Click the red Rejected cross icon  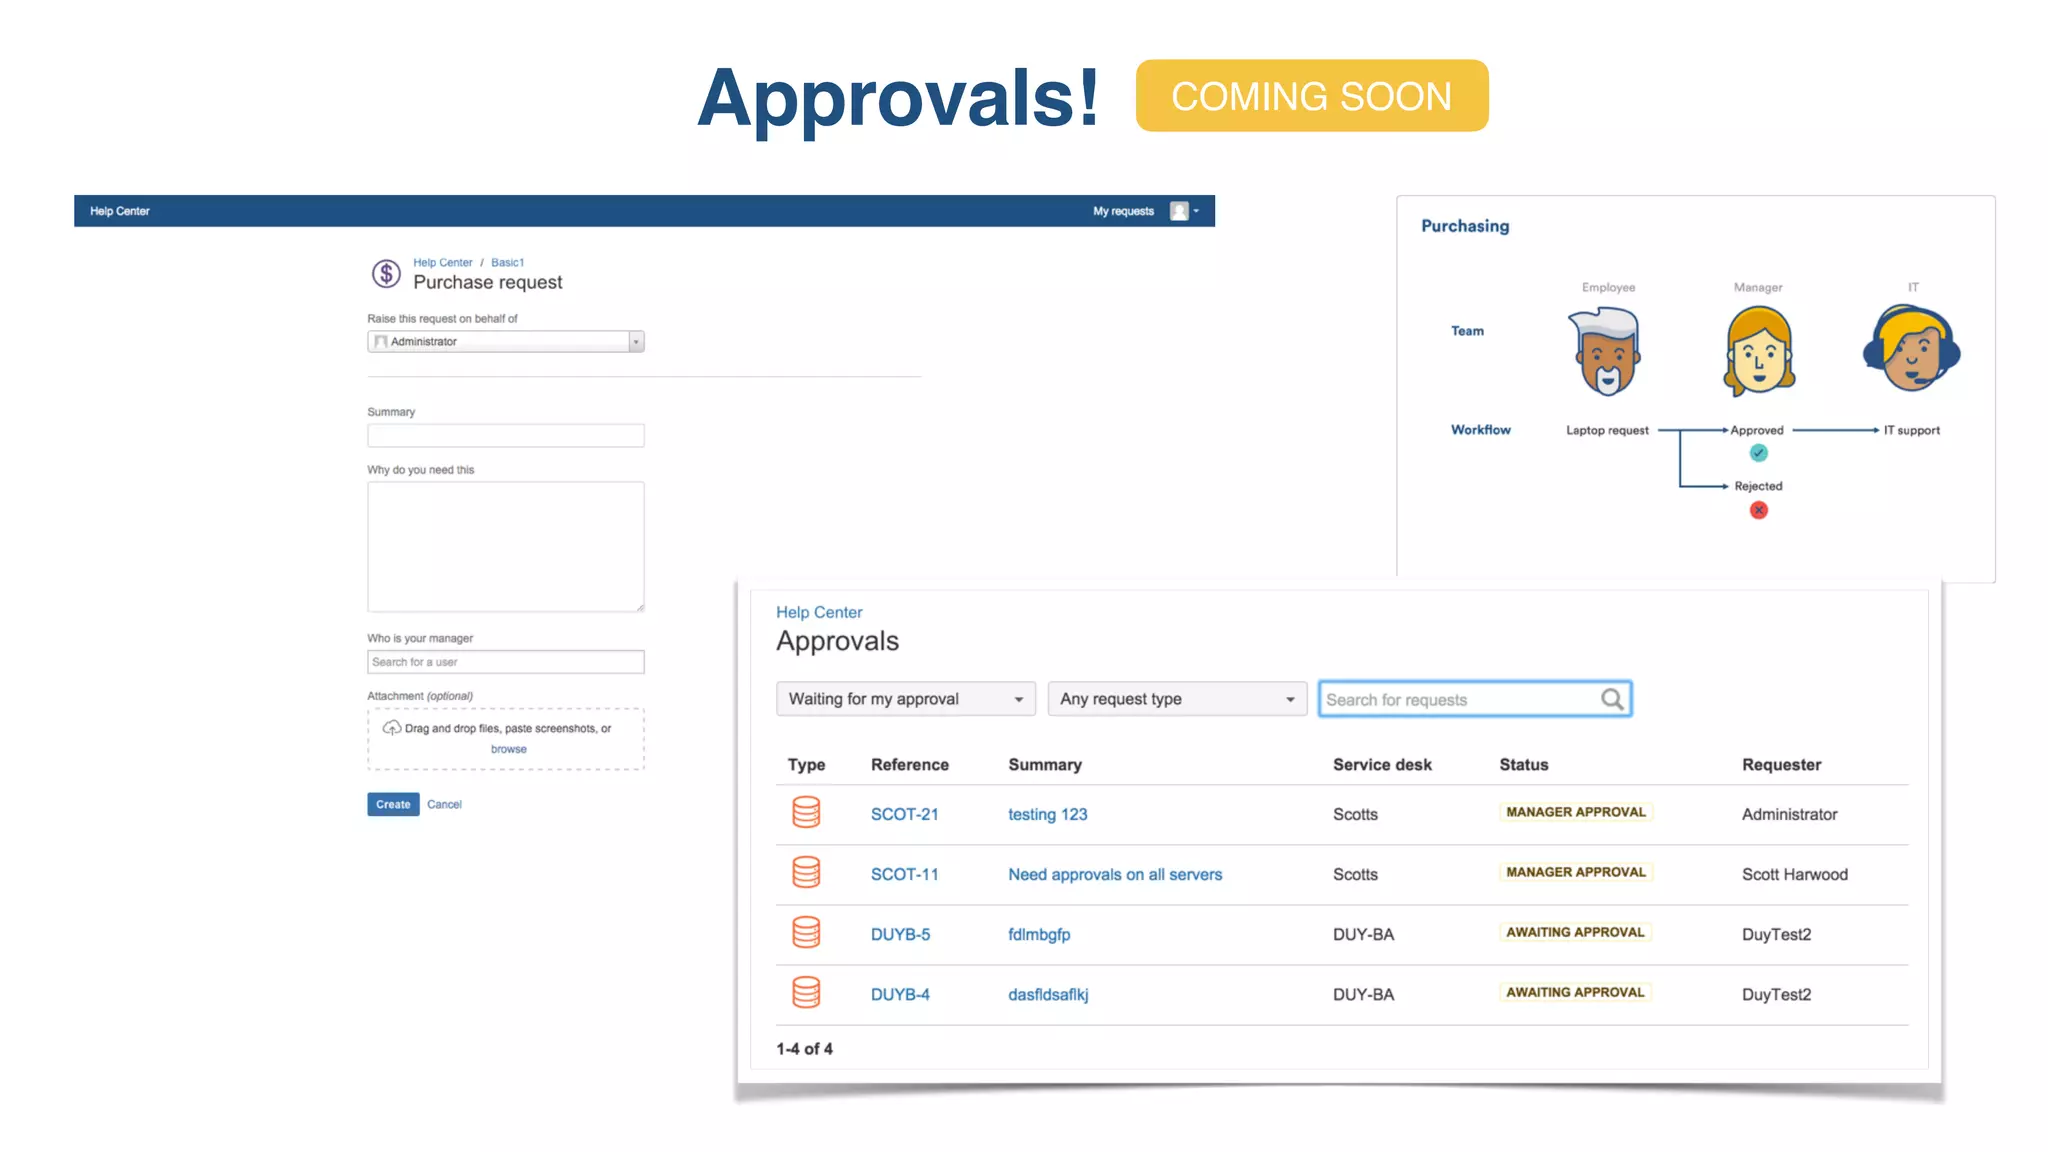tap(1759, 510)
